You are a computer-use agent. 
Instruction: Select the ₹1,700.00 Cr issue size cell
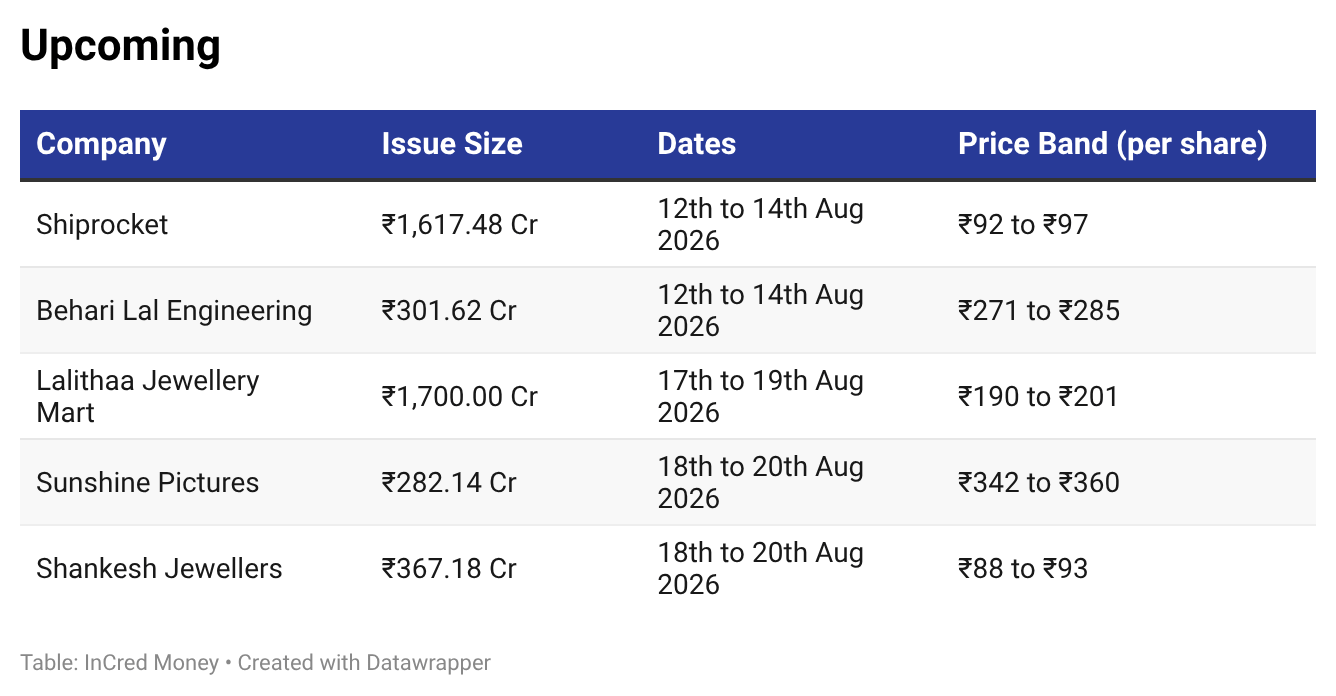pos(460,397)
